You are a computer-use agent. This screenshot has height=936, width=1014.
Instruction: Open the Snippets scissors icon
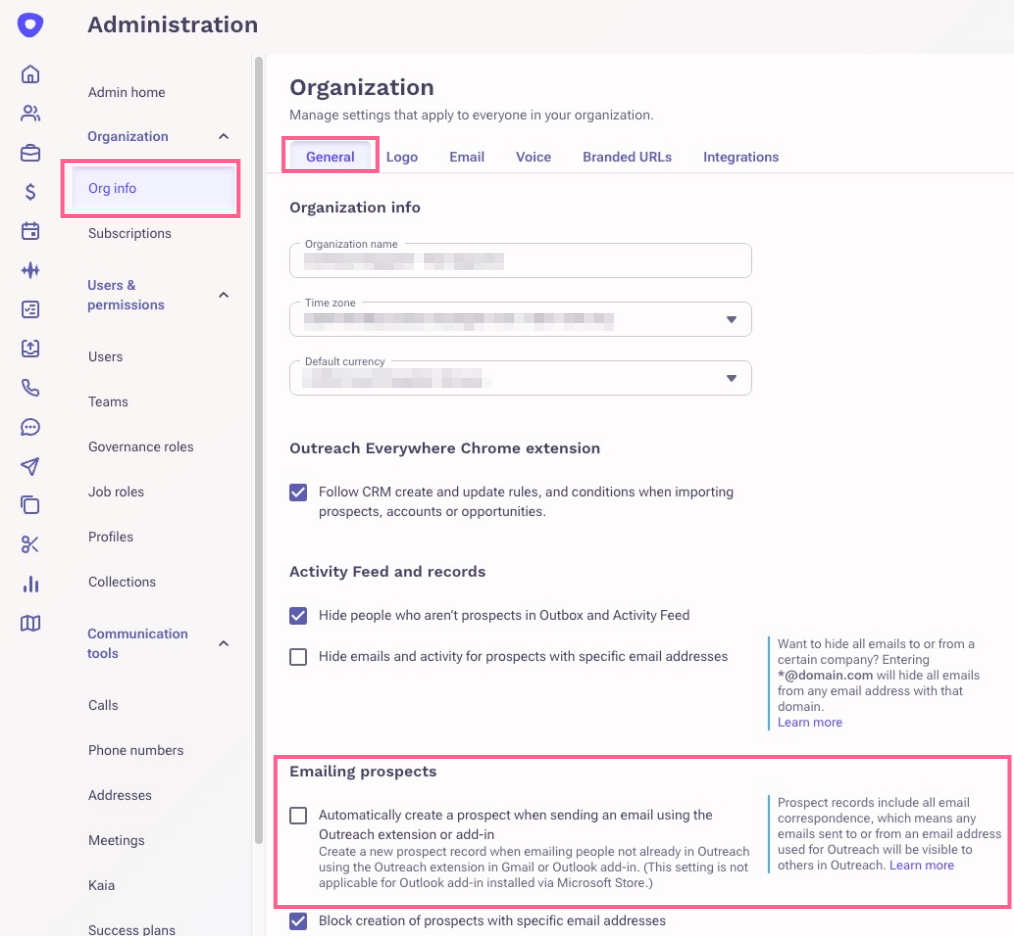coord(30,545)
